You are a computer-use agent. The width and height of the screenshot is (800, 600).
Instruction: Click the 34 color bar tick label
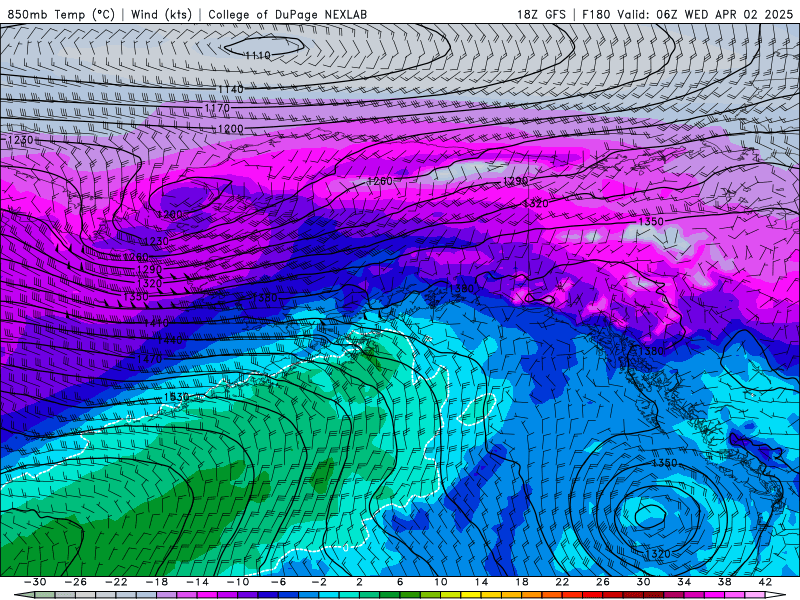coord(684,582)
